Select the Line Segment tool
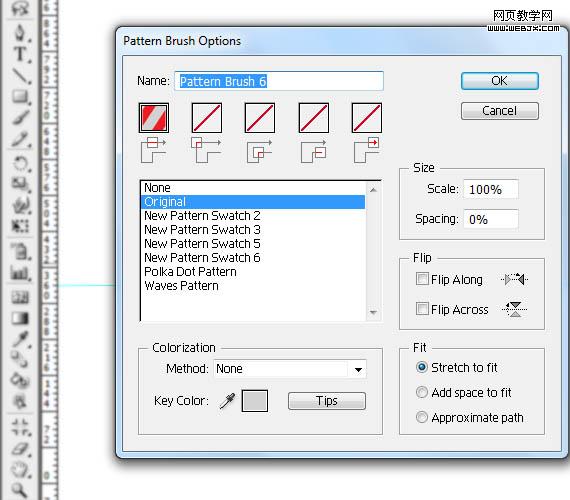Screen dimensions: 570x500 [20, 76]
